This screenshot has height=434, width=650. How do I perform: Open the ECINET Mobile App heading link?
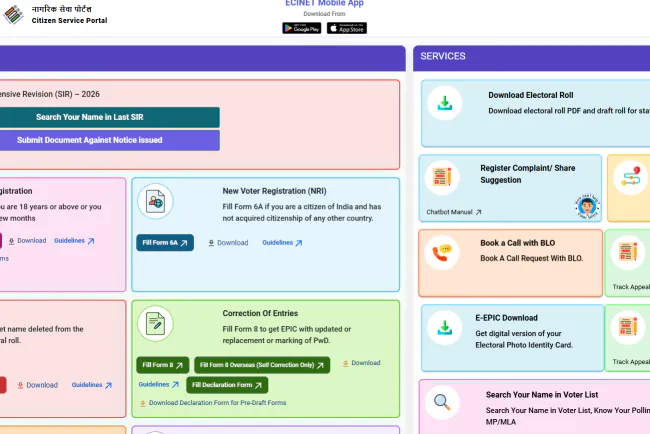click(x=324, y=3)
